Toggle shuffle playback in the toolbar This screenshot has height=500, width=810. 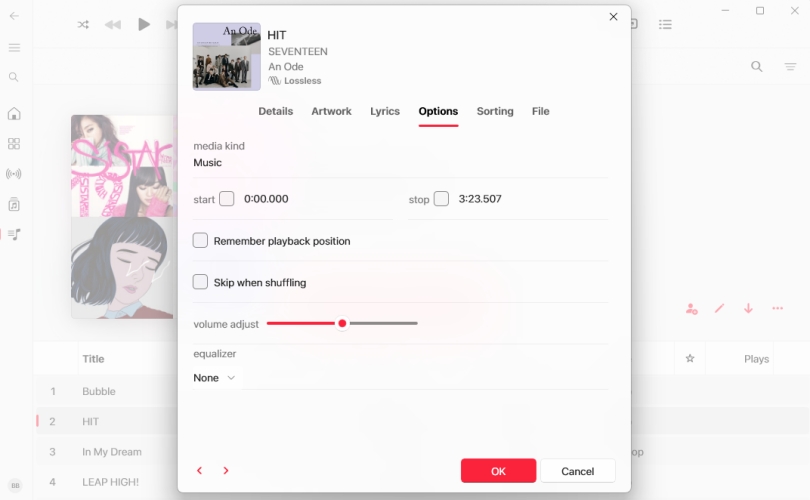(x=83, y=24)
